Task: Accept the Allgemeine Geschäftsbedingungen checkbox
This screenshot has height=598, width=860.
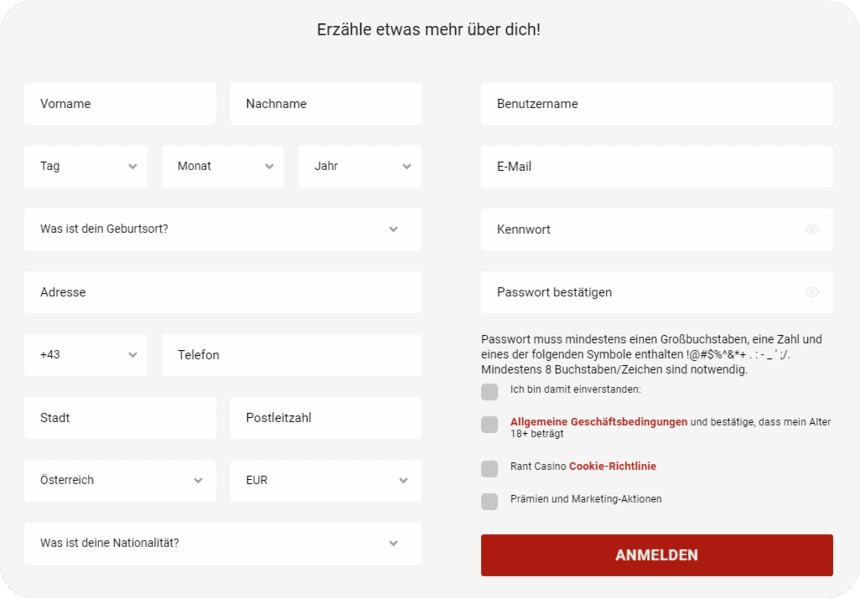Action: pos(489,424)
